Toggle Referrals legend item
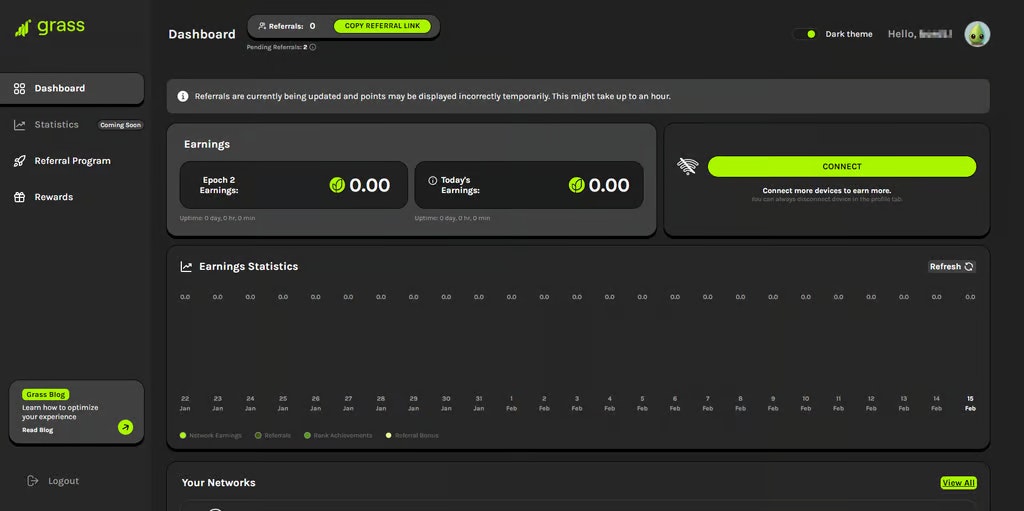The image size is (1024, 511). [x=273, y=435]
